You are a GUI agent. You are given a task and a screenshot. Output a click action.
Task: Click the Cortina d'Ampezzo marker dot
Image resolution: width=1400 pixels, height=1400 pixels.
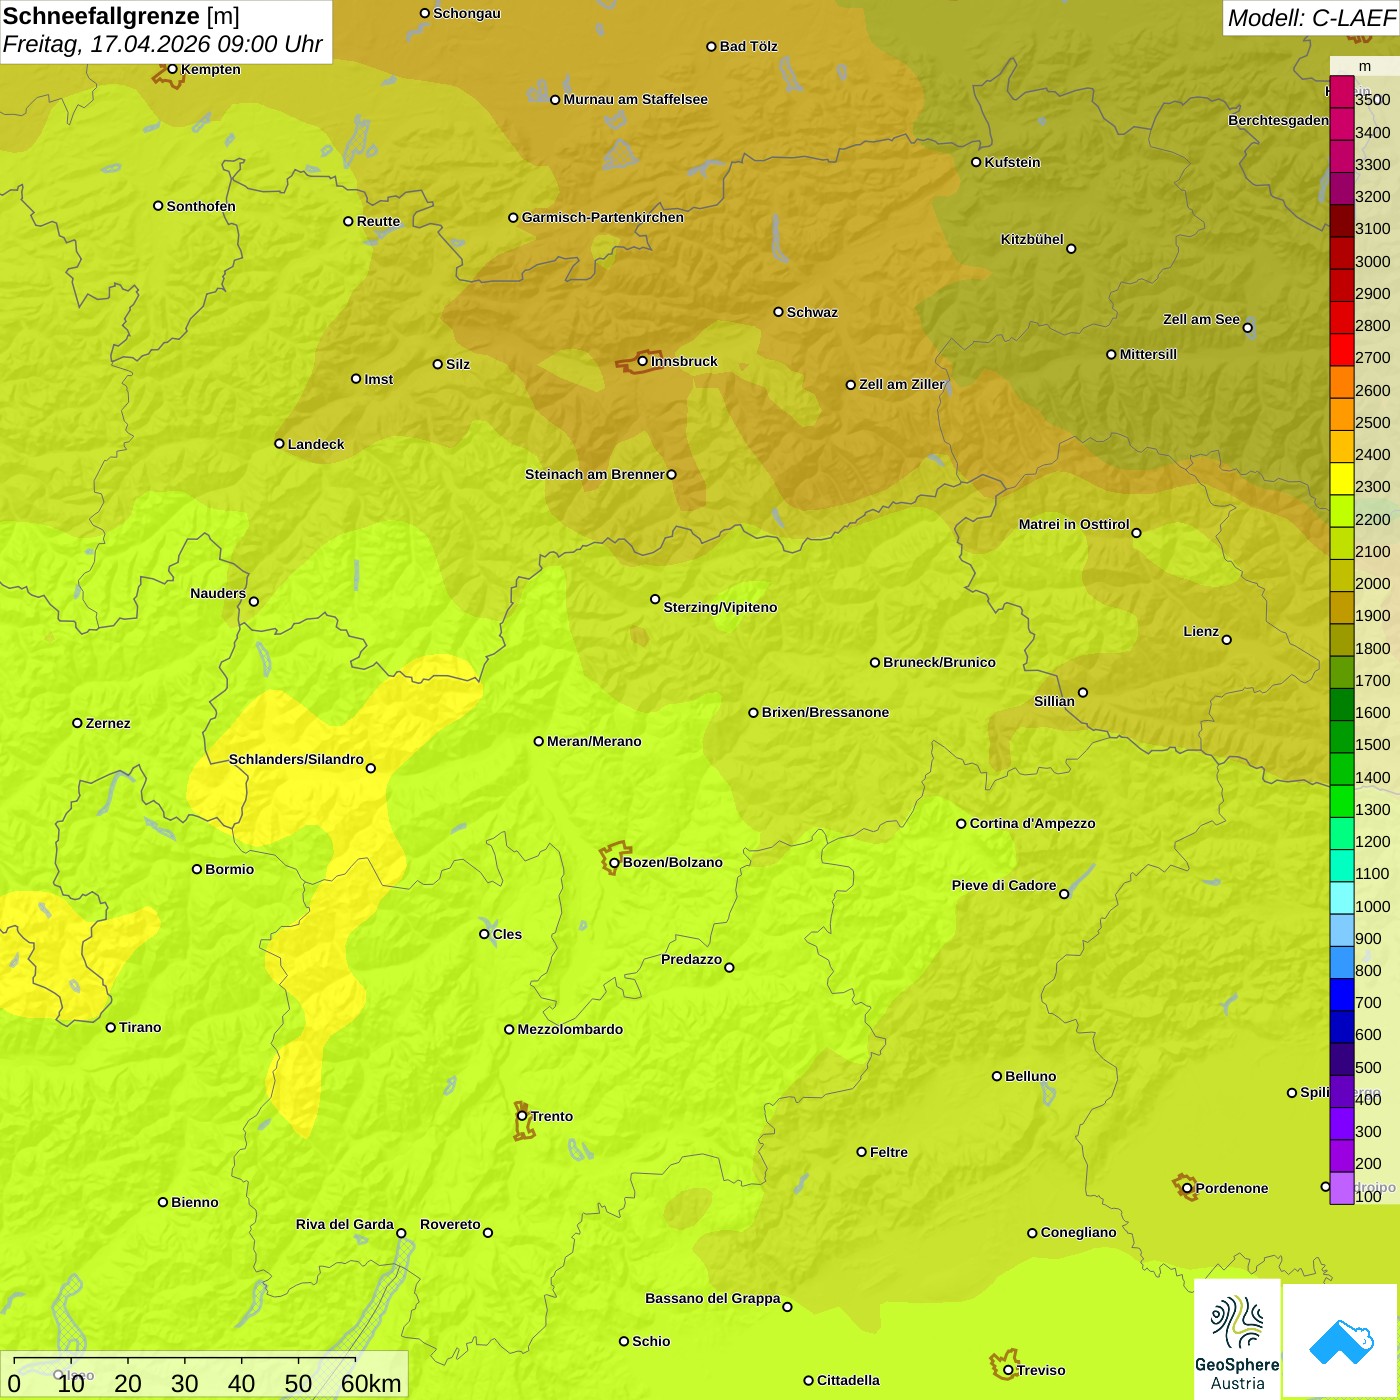click(961, 824)
